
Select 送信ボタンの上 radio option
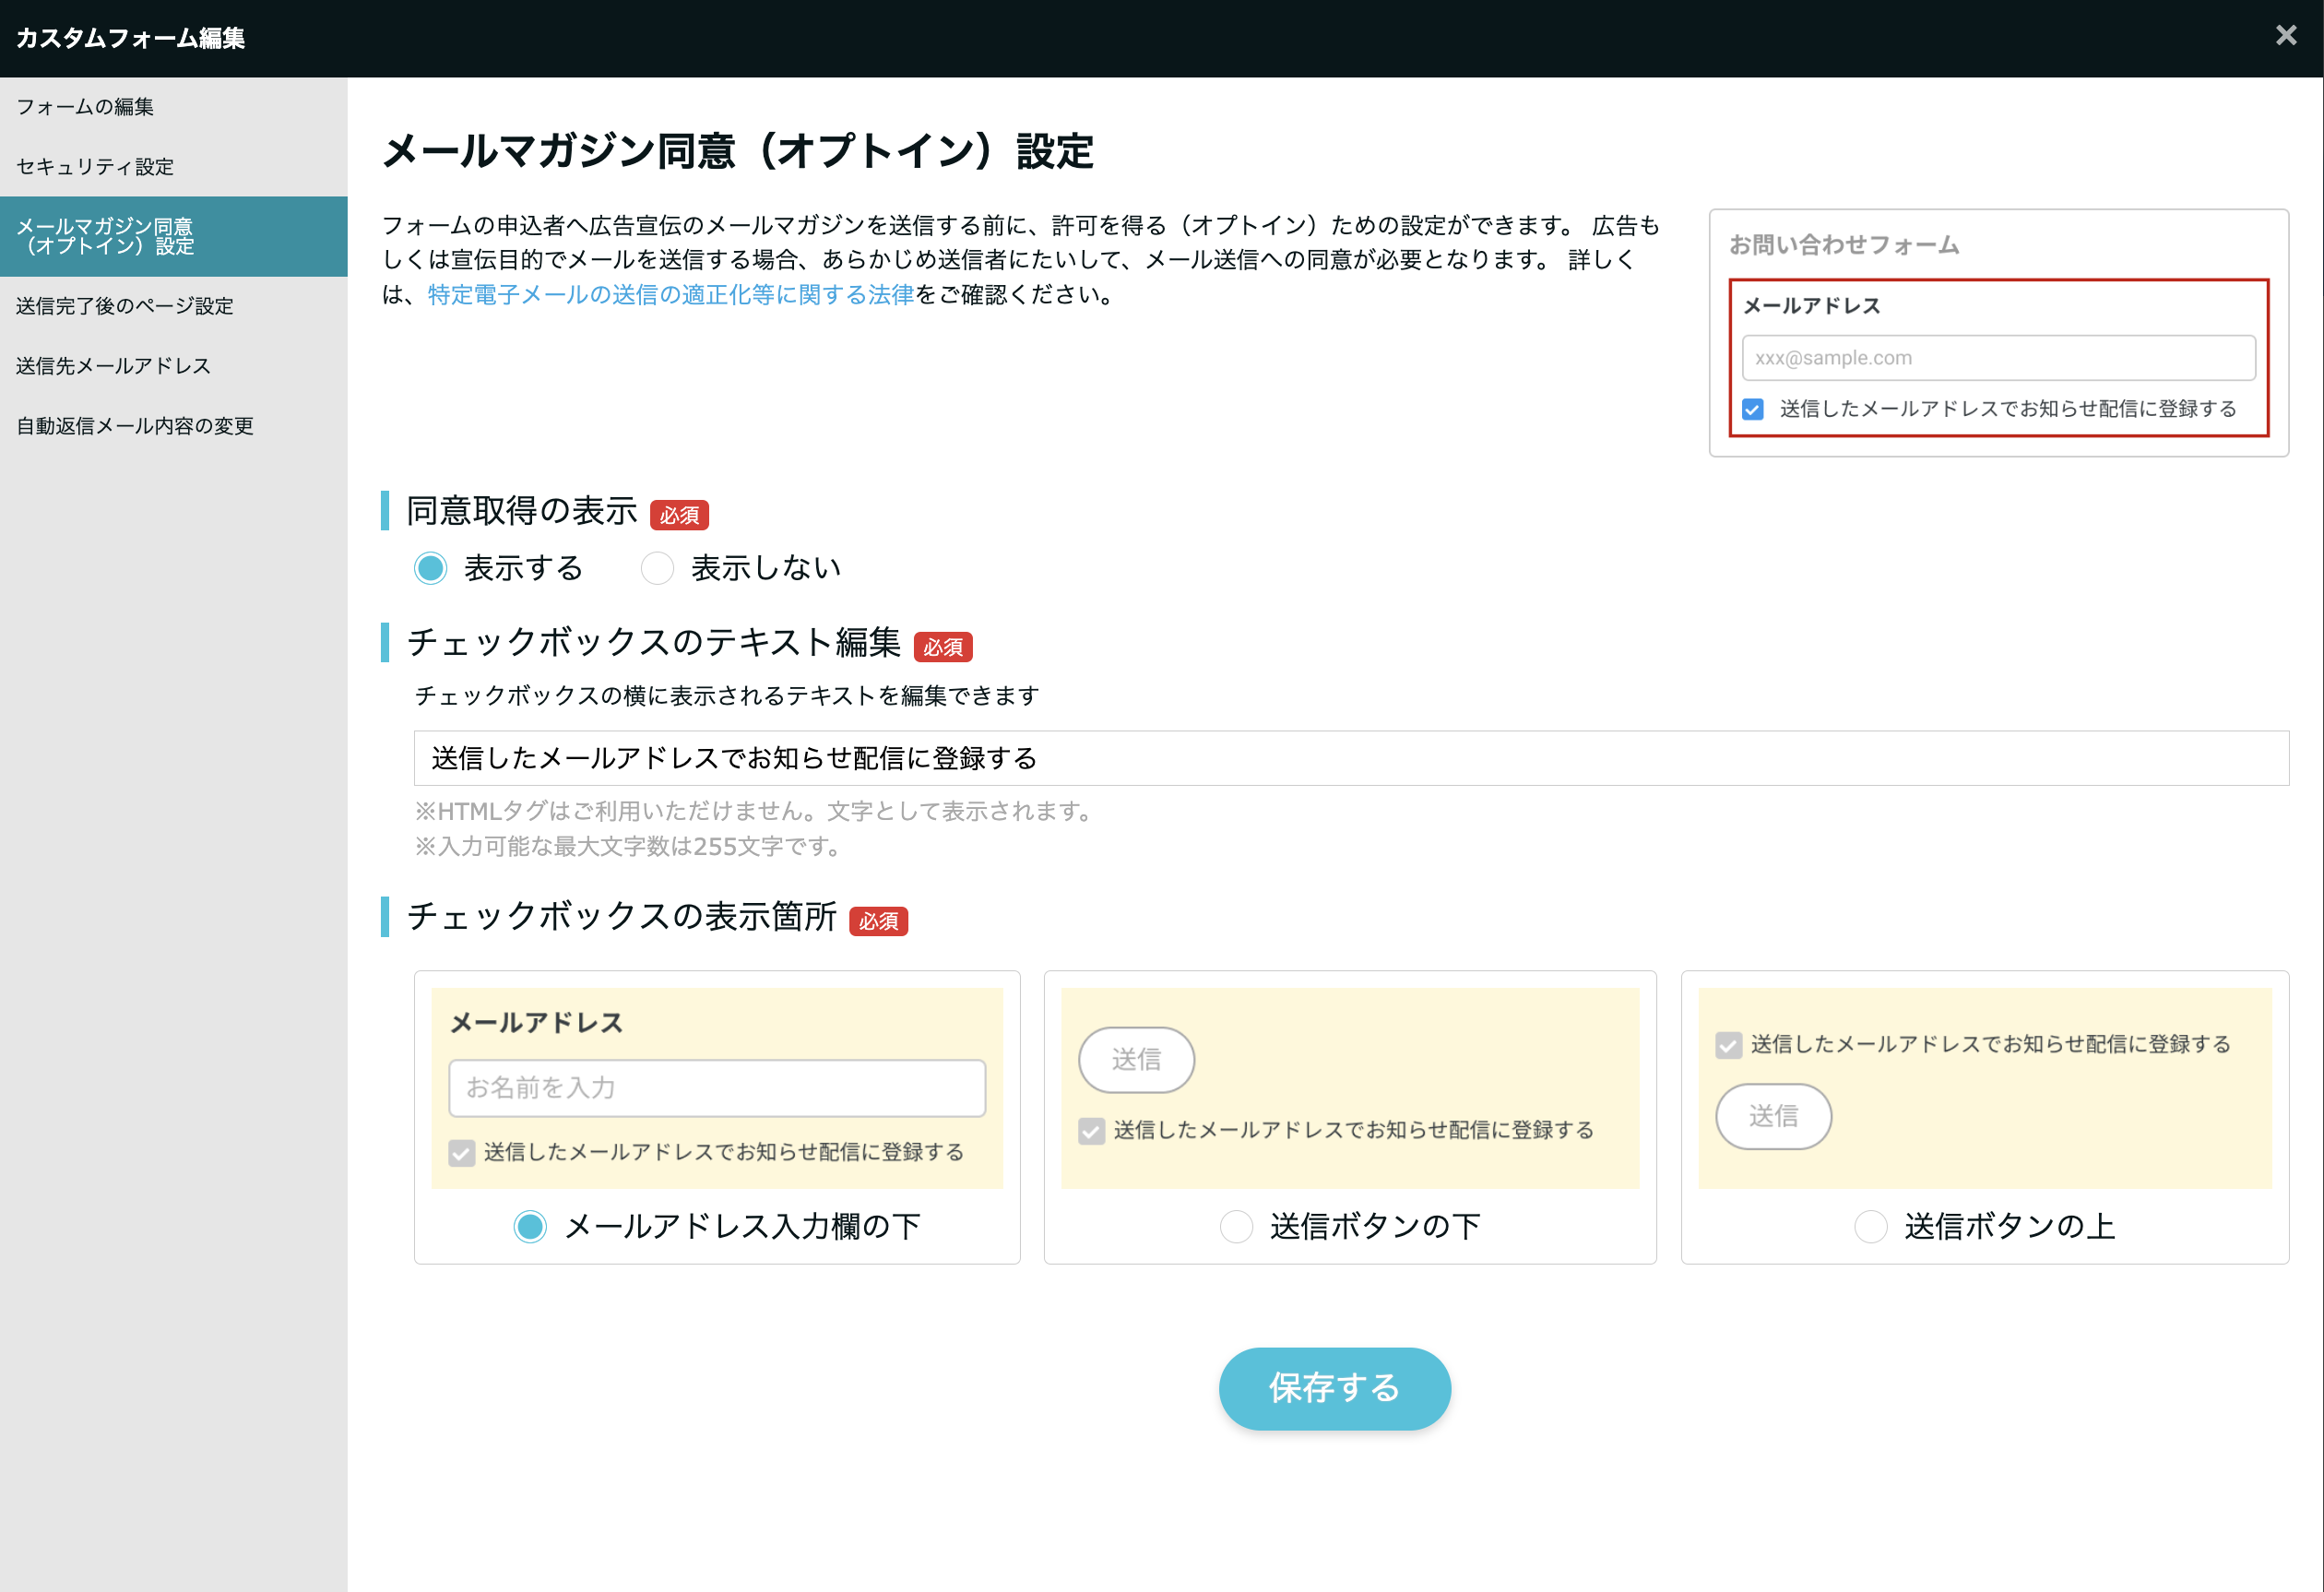point(1870,1226)
